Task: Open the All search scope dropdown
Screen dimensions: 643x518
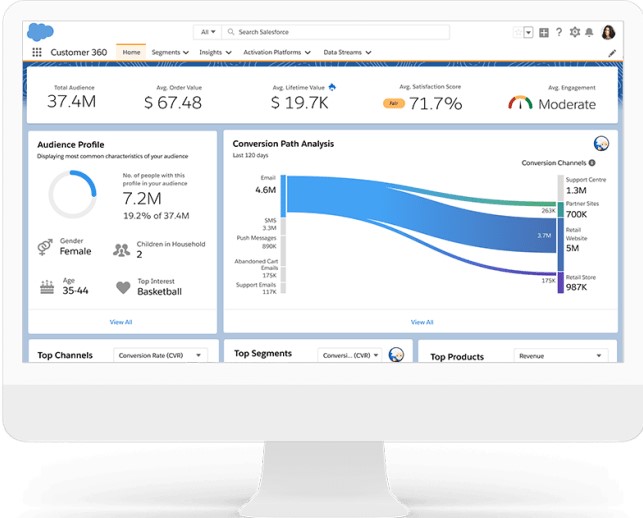Action: 207,32
